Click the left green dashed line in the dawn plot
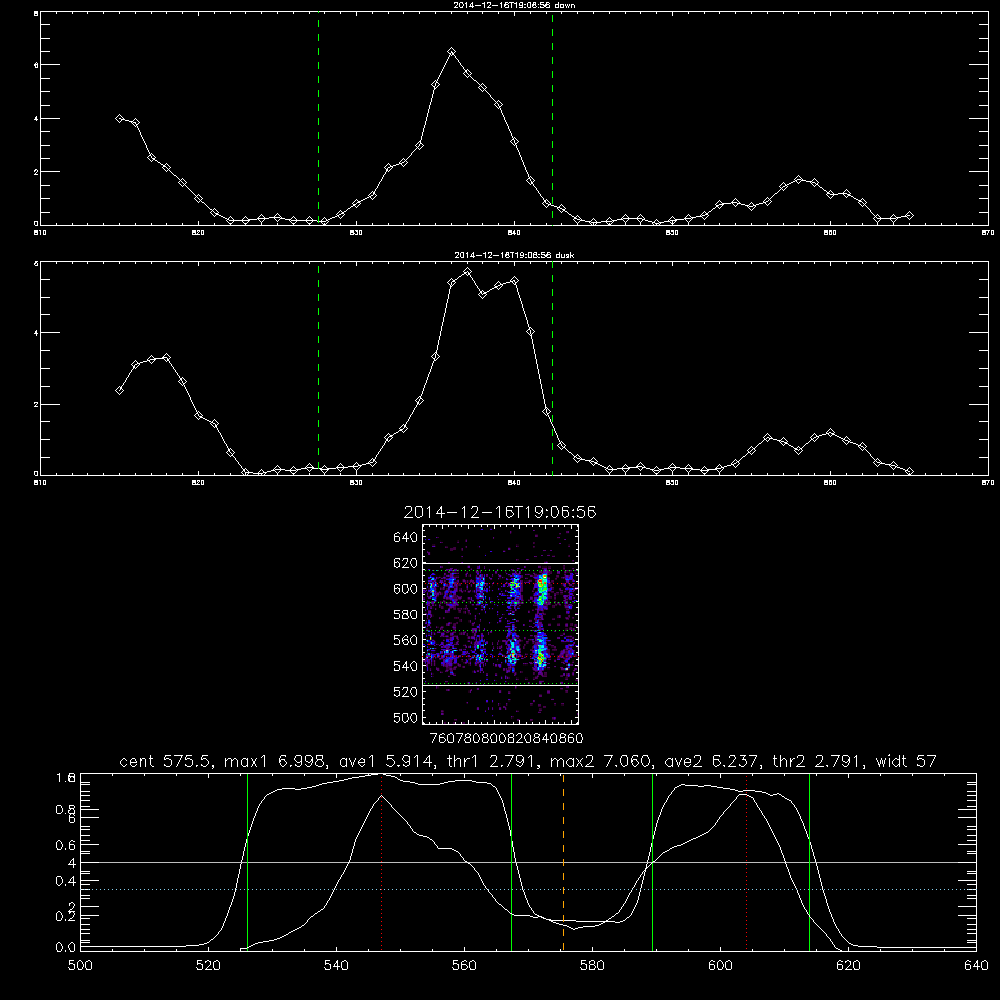The image size is (1000, 1000). pyautogui.click(x=318, y=118)
